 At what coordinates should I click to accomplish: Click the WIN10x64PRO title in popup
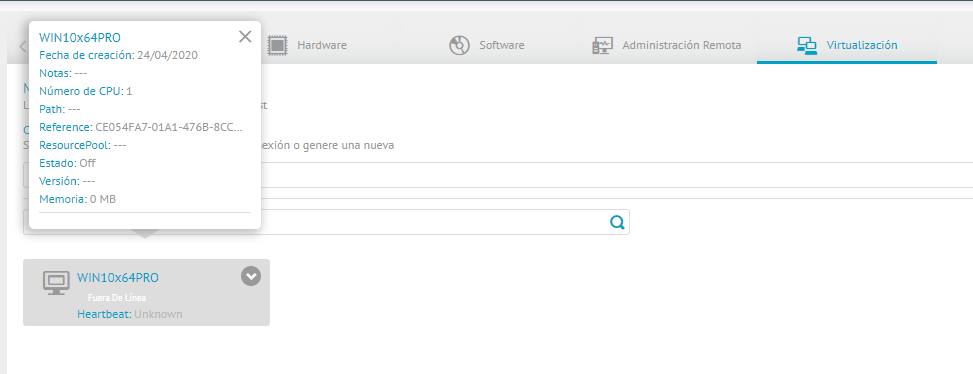pos(79,38)
